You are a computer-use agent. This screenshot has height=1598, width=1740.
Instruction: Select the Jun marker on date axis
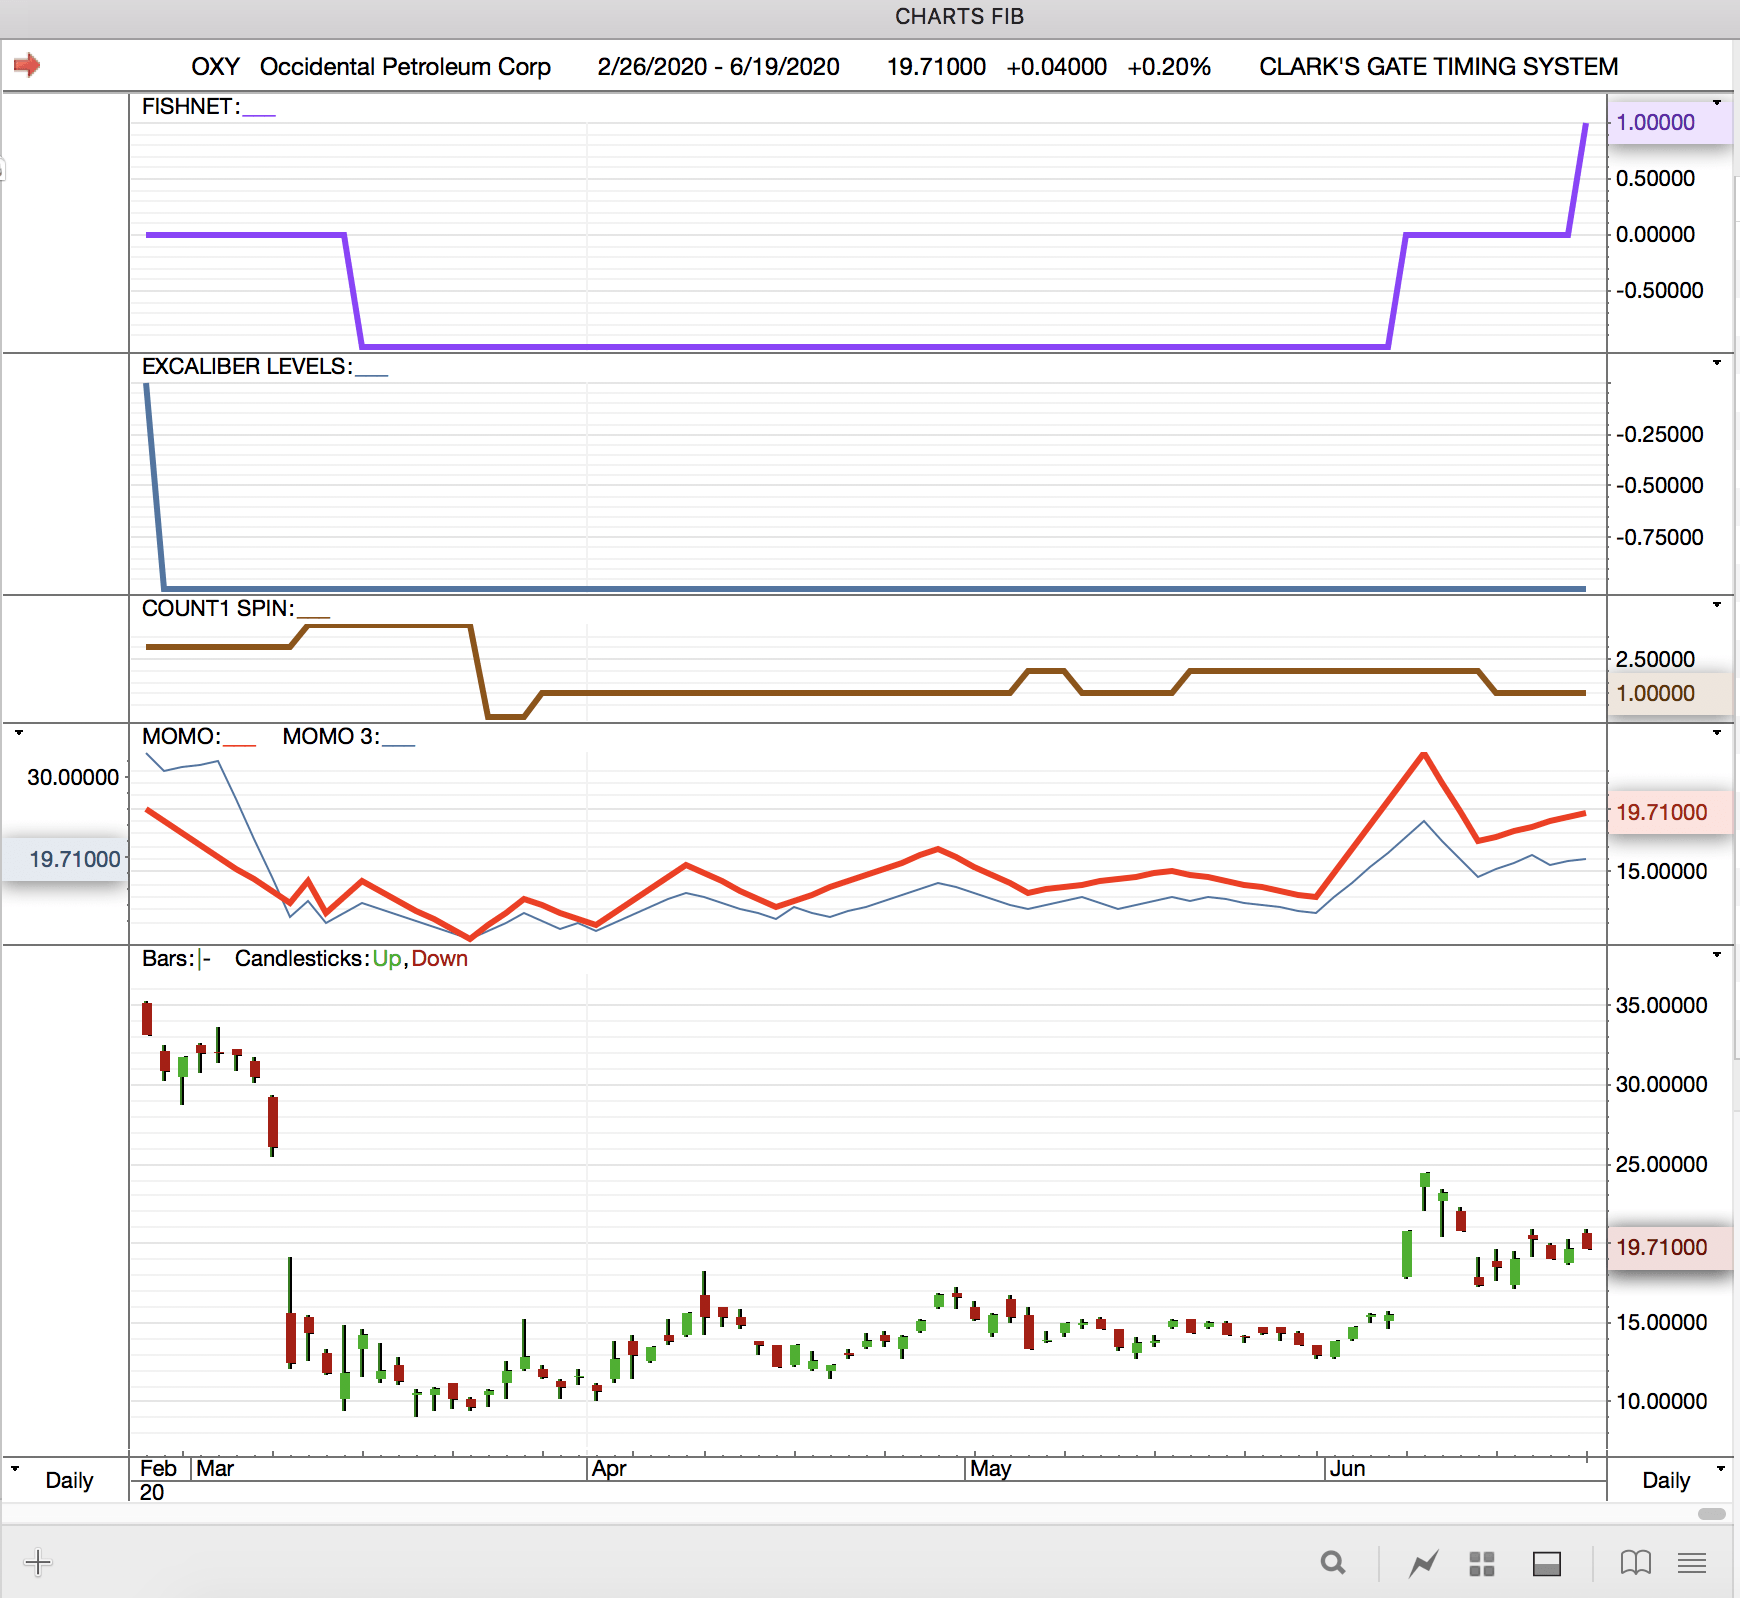pyautogui.click(x=1347, y=1468)
